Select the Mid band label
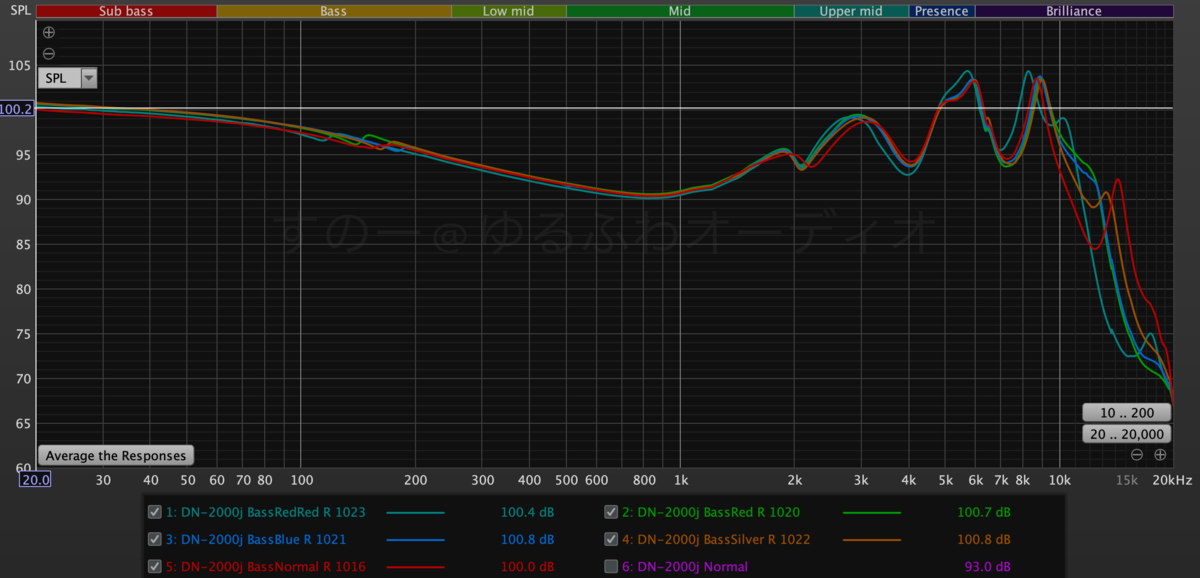1200x578 pixels. click(680, 11)
